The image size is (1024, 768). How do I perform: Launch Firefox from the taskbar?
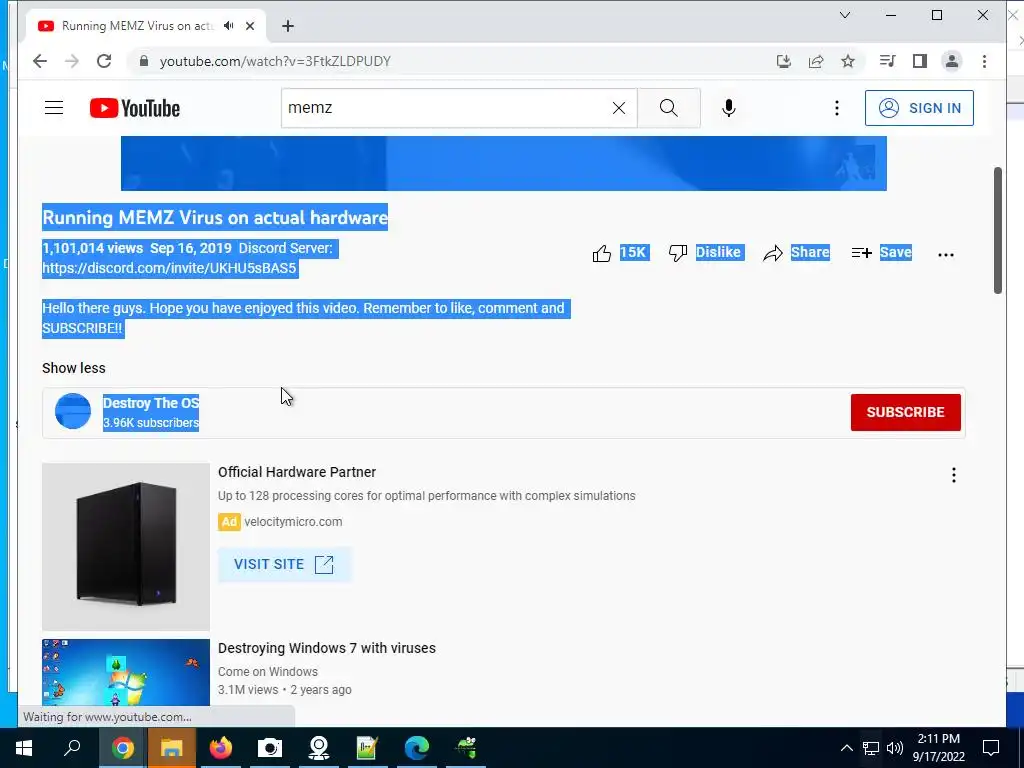[220, 748]
